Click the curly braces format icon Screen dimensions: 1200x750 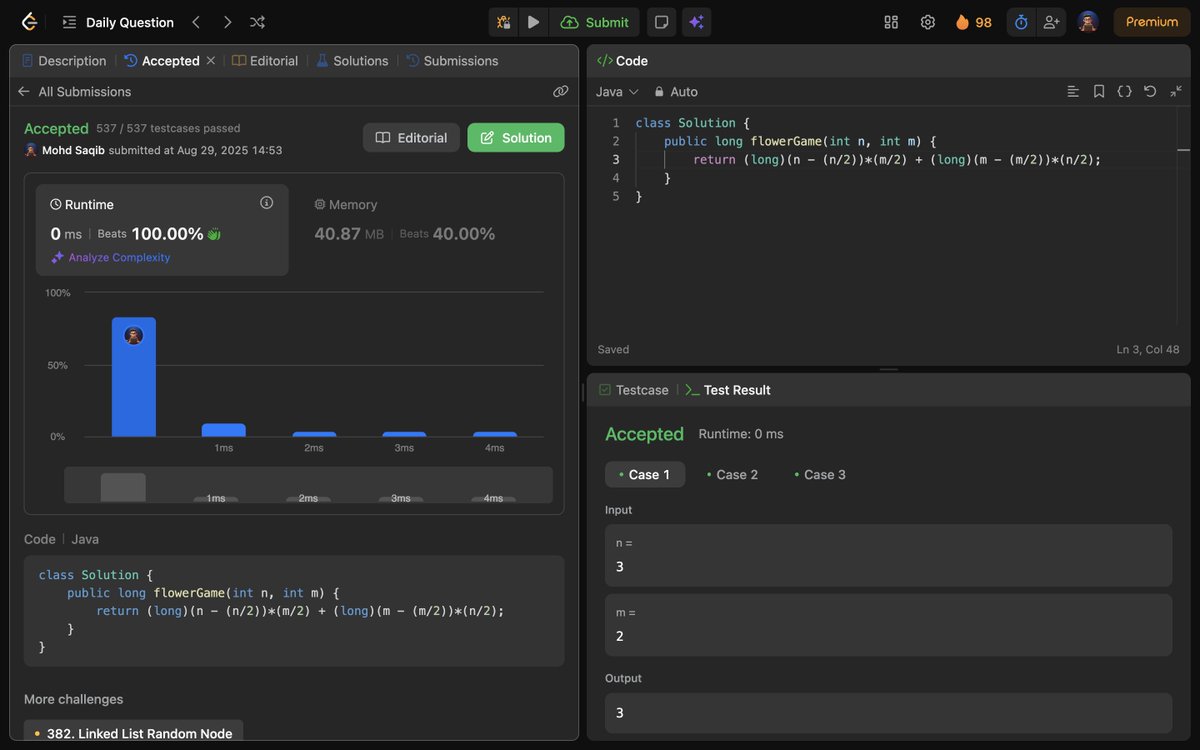click(1124, 92)
